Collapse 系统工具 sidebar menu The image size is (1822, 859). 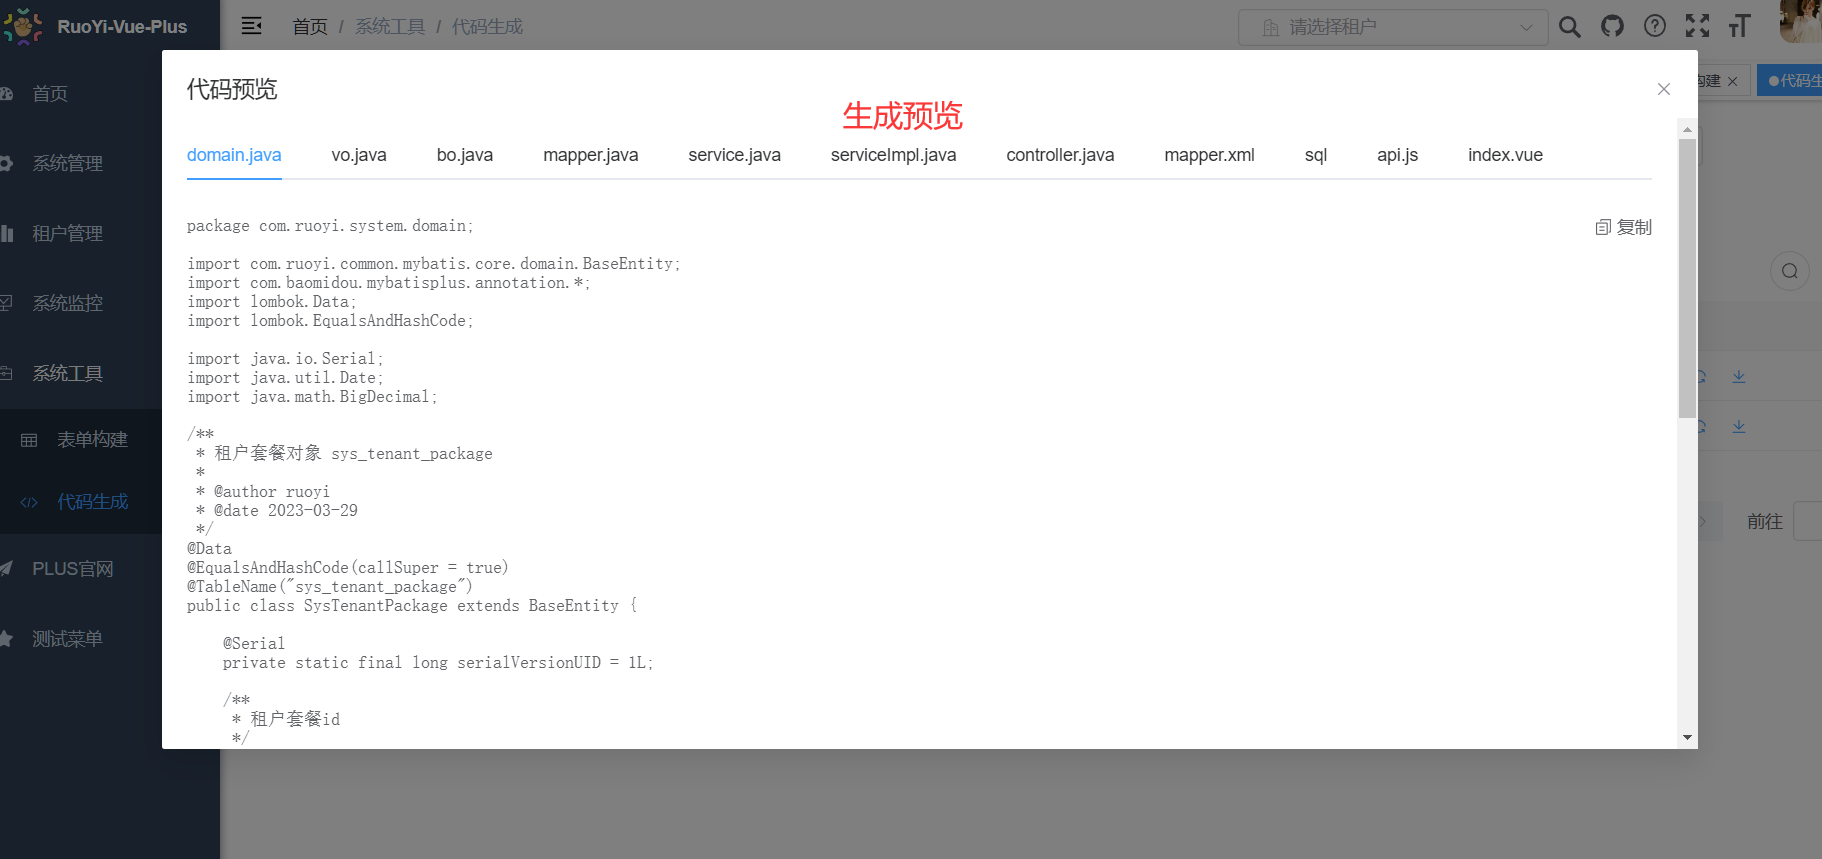coord(67,374)
